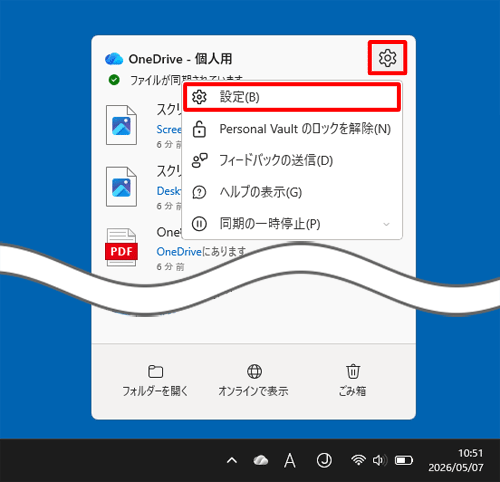Select ヘルプの表示(G) menu item
This screenshot has width=500, height=482.
292,192
